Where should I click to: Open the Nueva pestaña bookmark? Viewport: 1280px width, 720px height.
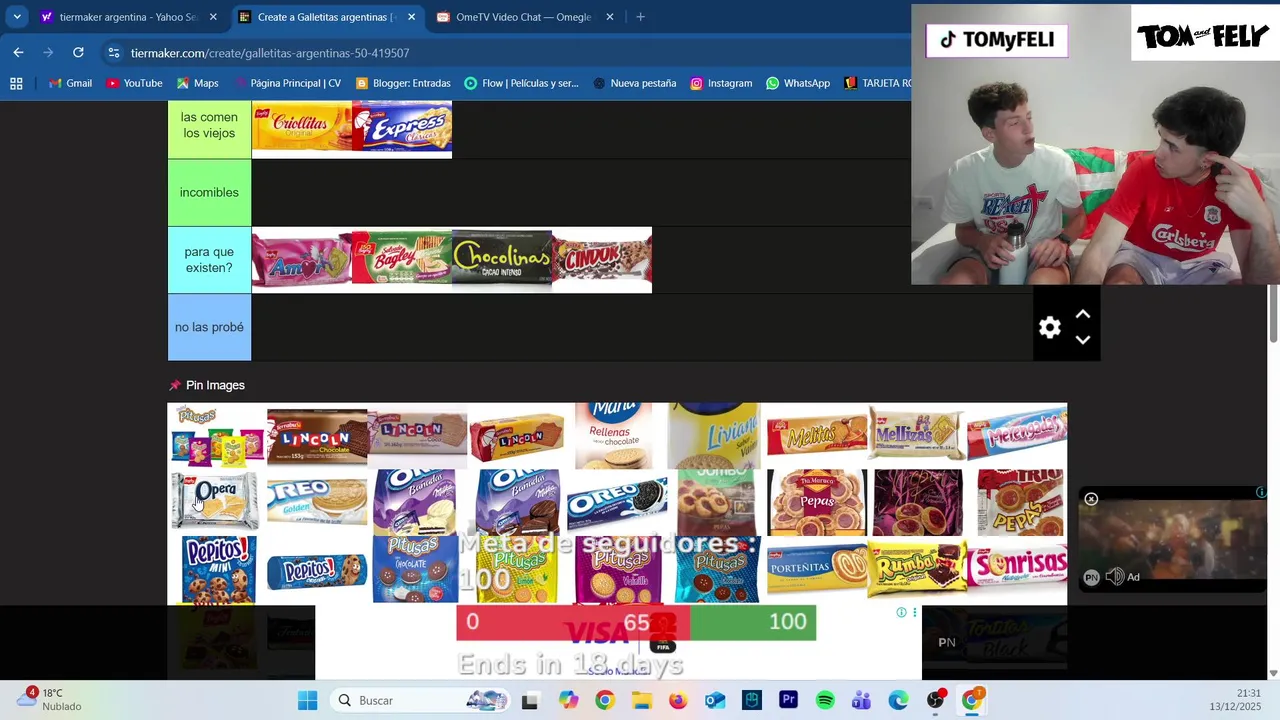pos(634,83)
